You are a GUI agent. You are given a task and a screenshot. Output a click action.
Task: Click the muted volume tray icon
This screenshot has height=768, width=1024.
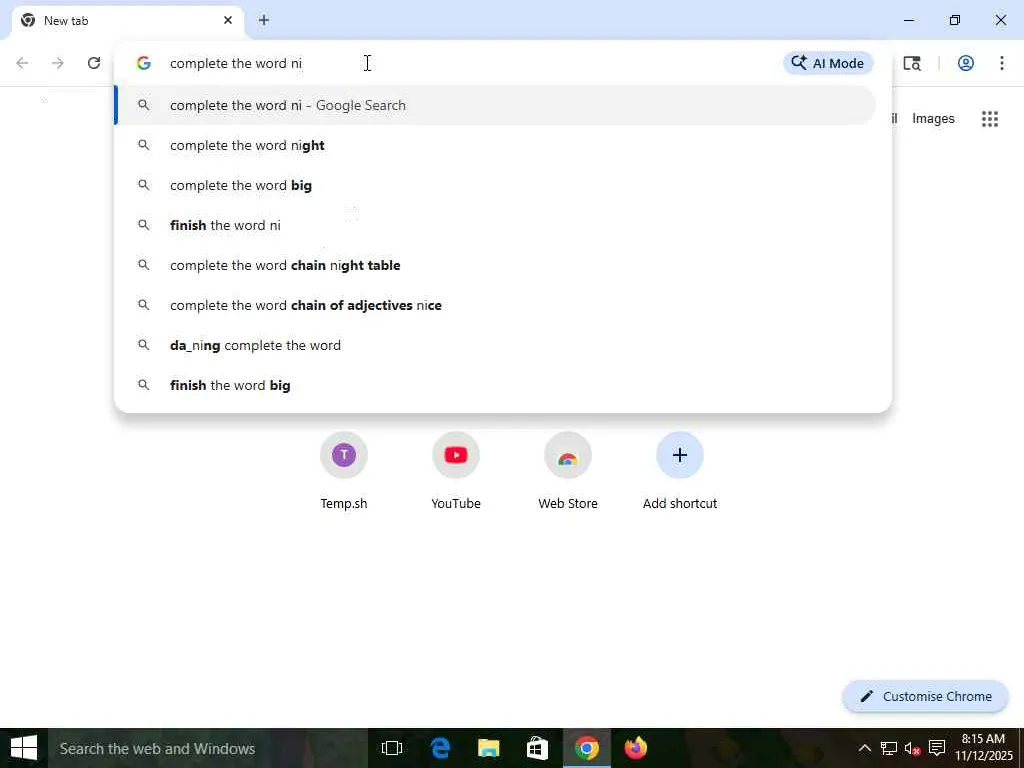pos(912,748)
